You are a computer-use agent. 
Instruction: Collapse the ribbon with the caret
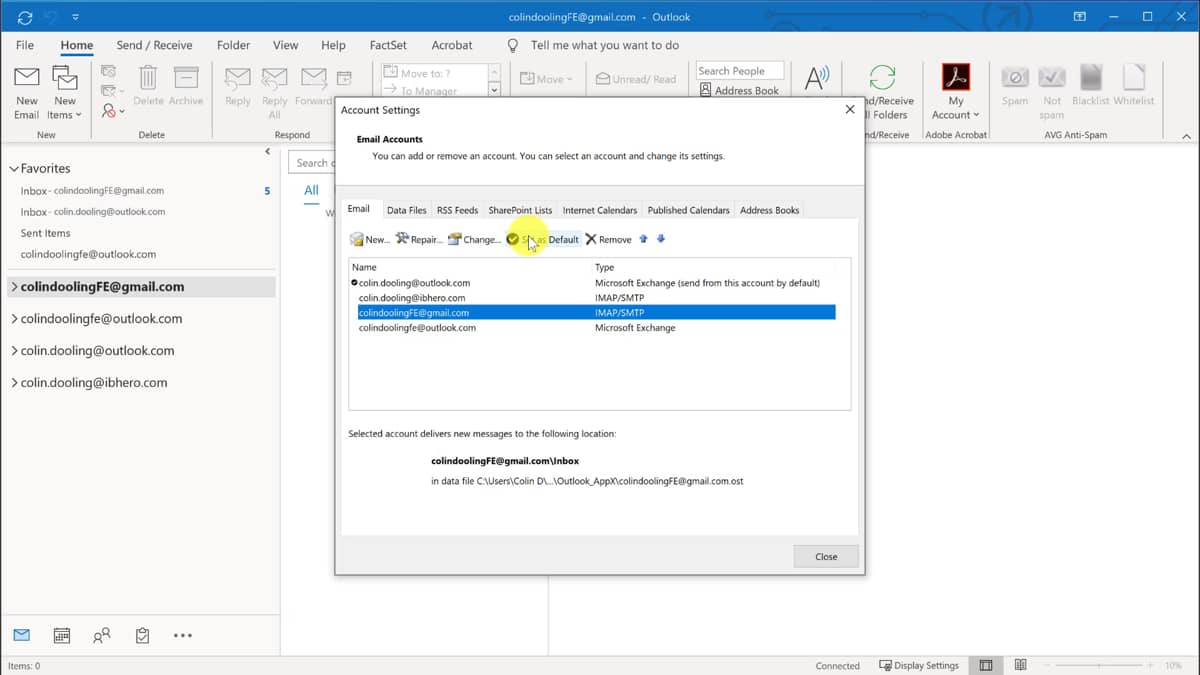pos(1186,136)
